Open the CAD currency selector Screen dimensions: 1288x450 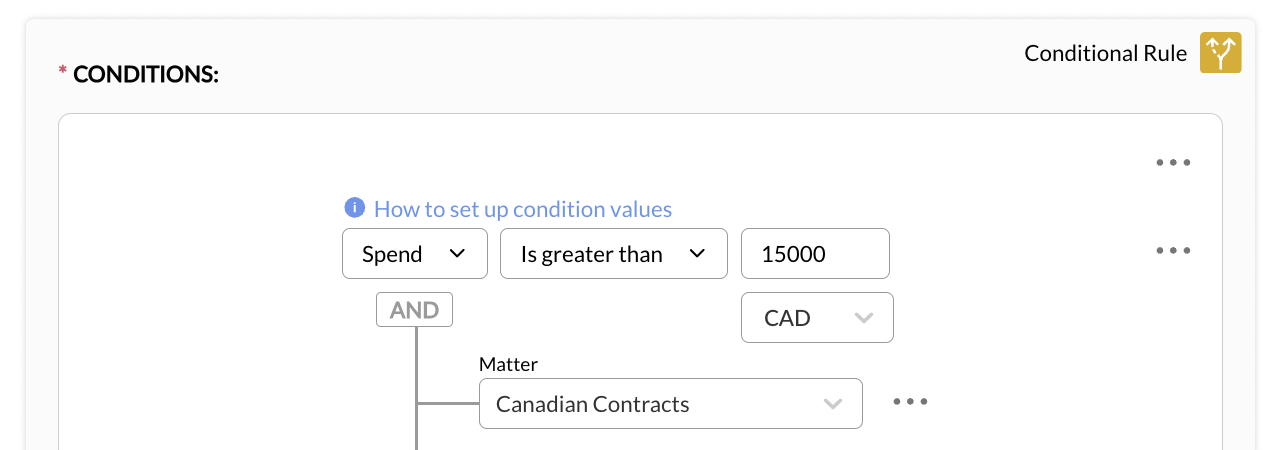816,318
